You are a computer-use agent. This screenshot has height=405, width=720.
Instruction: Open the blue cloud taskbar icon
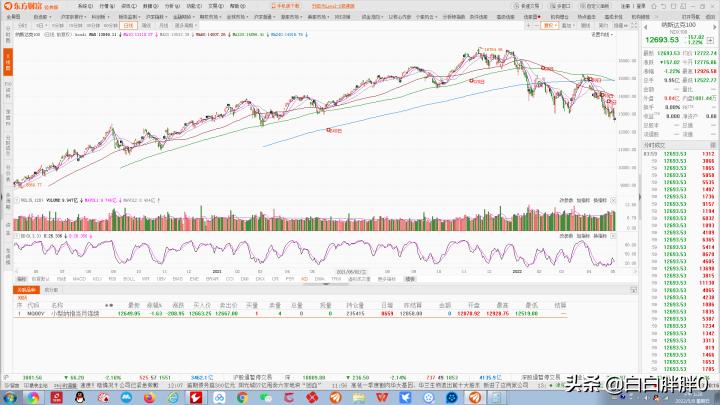[219, 397]
